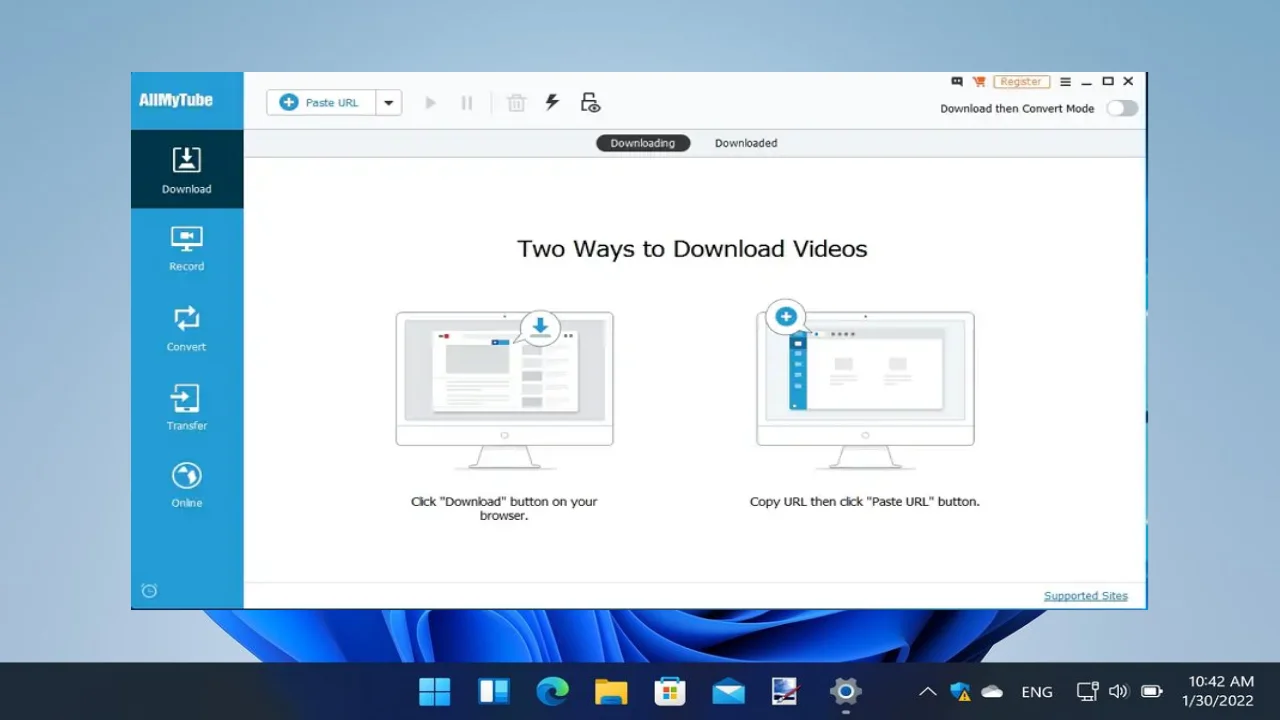This screenshot has width=1280, height=720.
Task: Start downloads with the play icon
Action: click(x=430, y=102)
